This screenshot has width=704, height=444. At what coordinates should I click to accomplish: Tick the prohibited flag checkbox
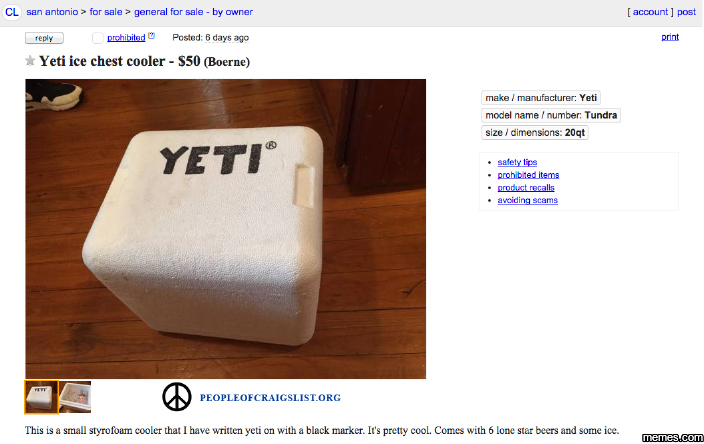click(97, 38)
